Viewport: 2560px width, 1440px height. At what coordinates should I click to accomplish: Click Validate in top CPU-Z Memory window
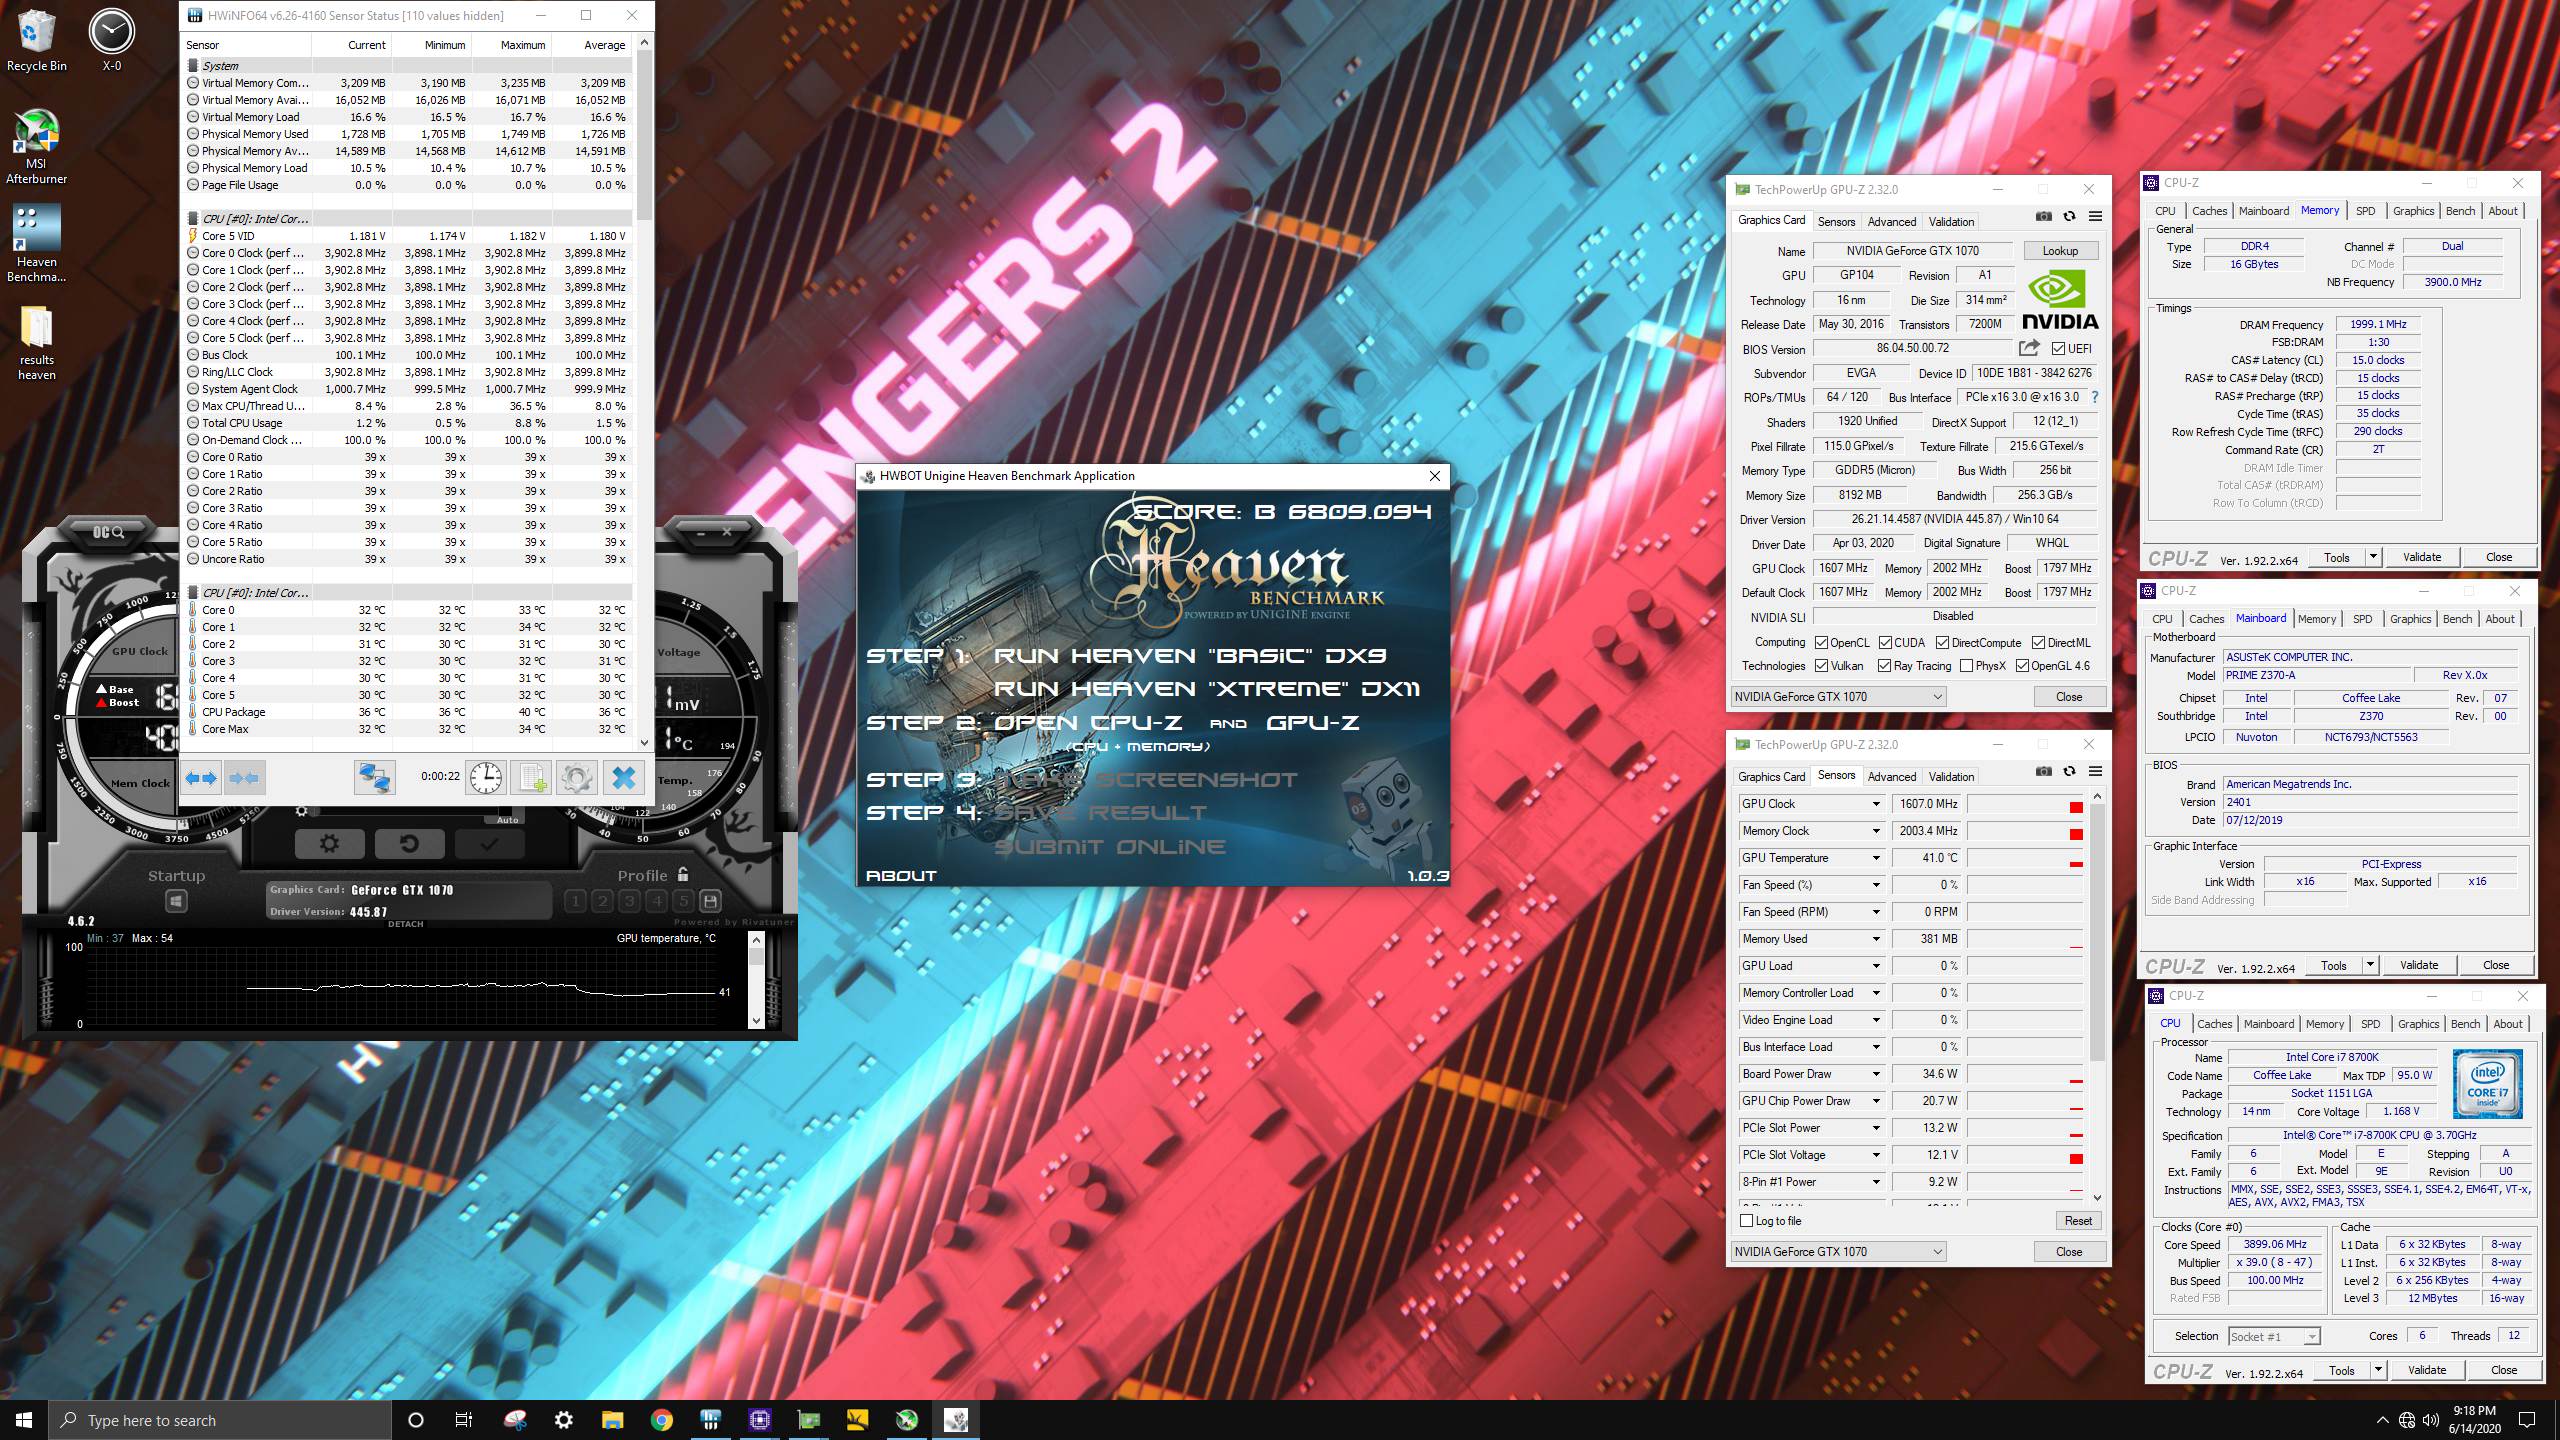pyautogui.click(x=2422, y=557)
